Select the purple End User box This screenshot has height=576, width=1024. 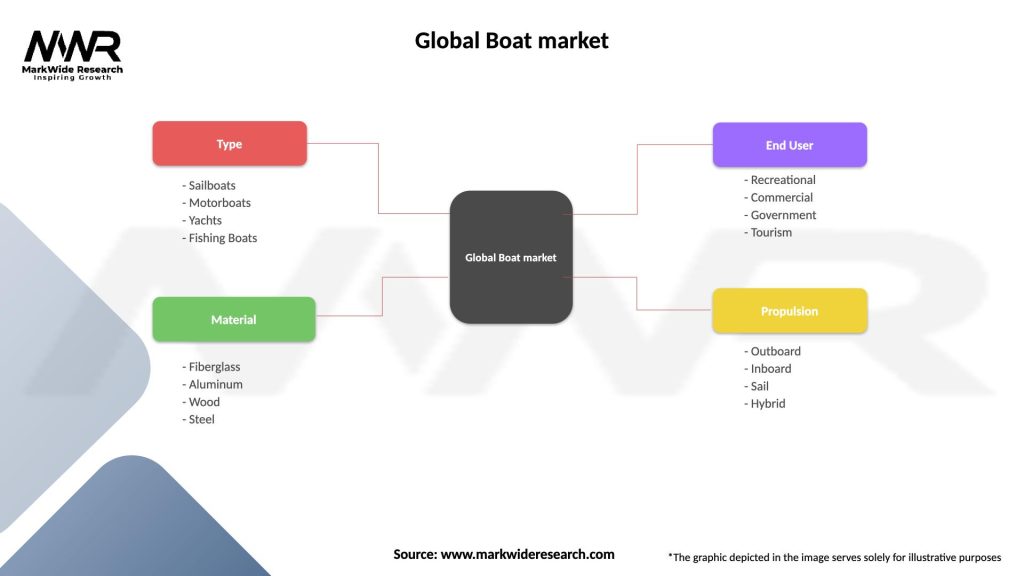pyautogui.click(x=789, y=145)
